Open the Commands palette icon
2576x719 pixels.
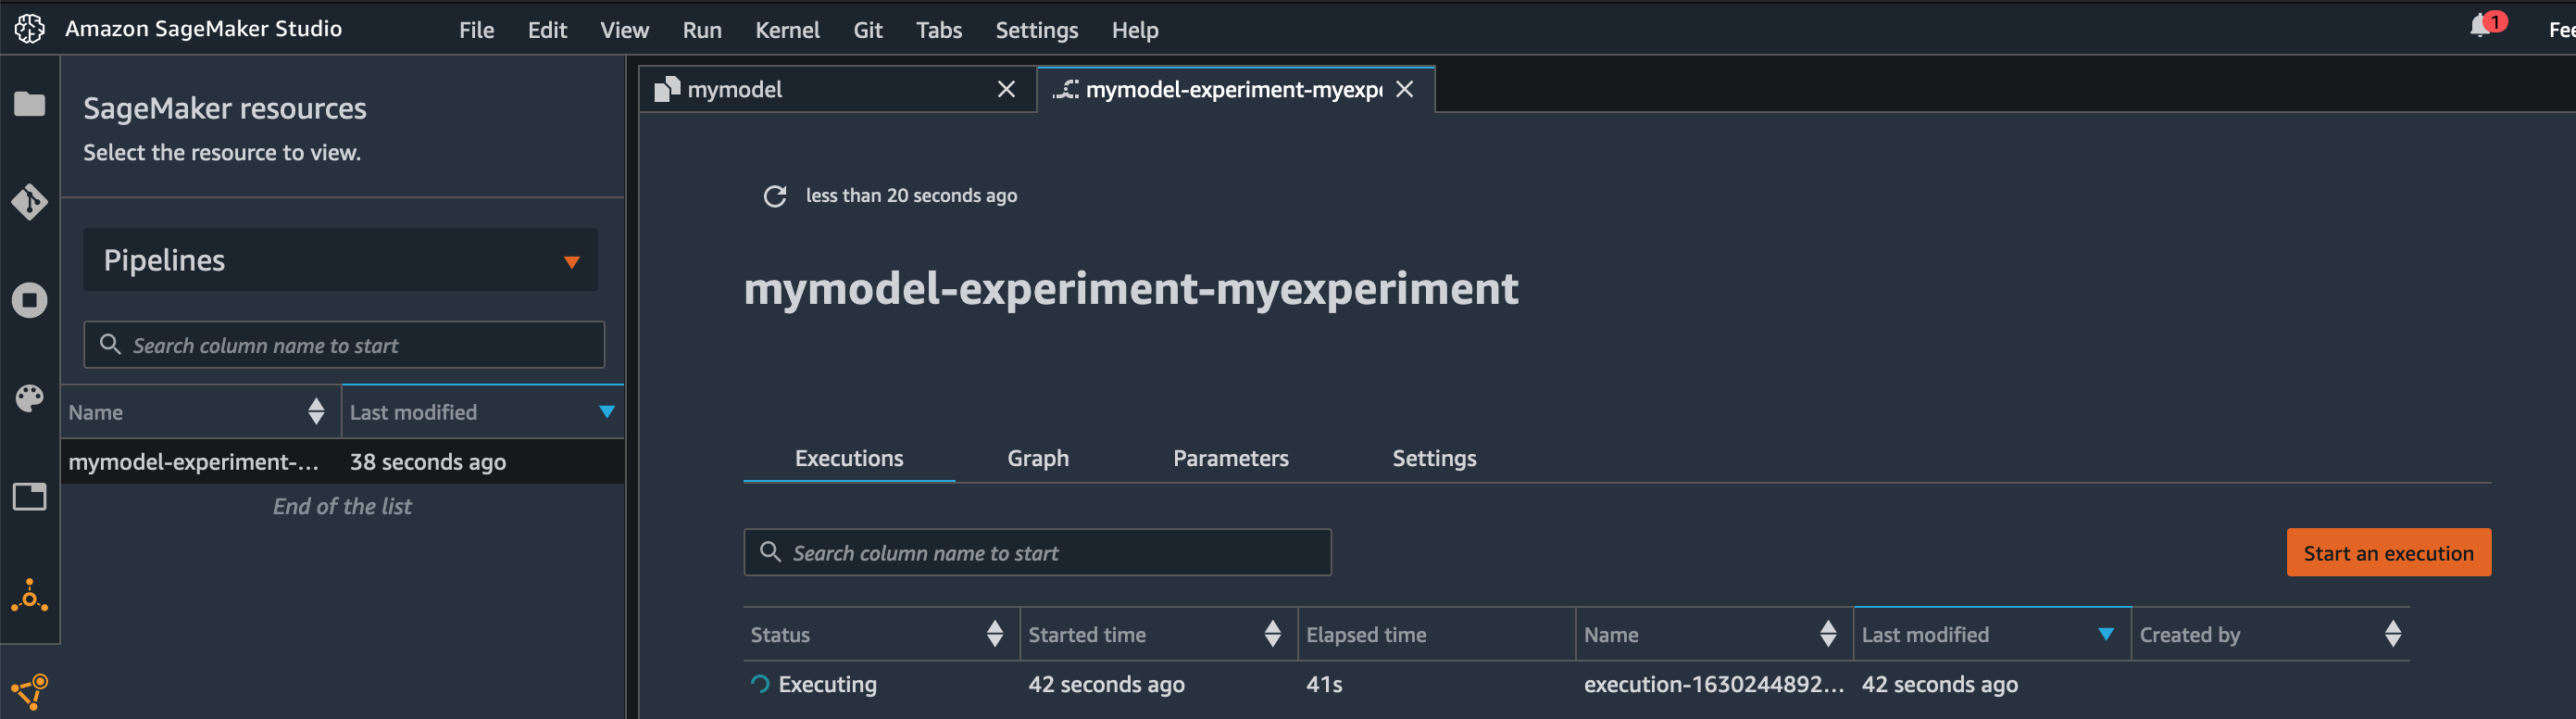29,398
